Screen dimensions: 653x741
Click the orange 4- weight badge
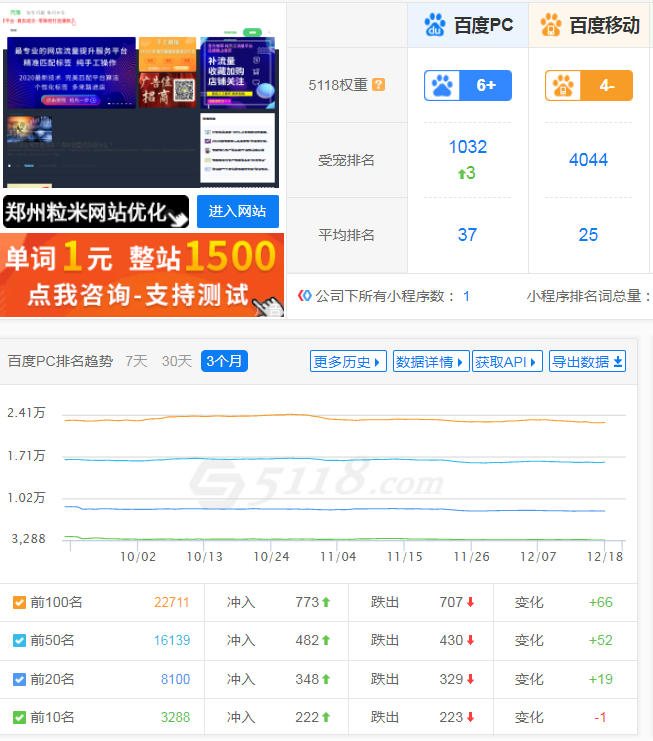tap(589, 86)
